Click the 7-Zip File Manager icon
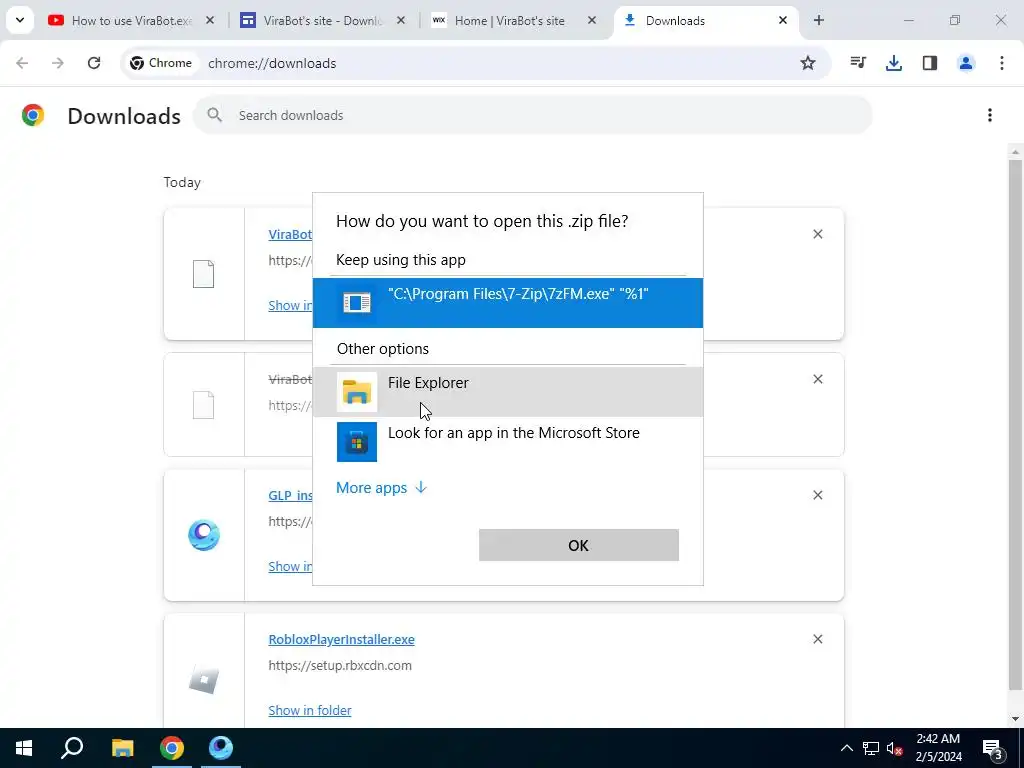The image size is (1024, 768). [357, 302]
